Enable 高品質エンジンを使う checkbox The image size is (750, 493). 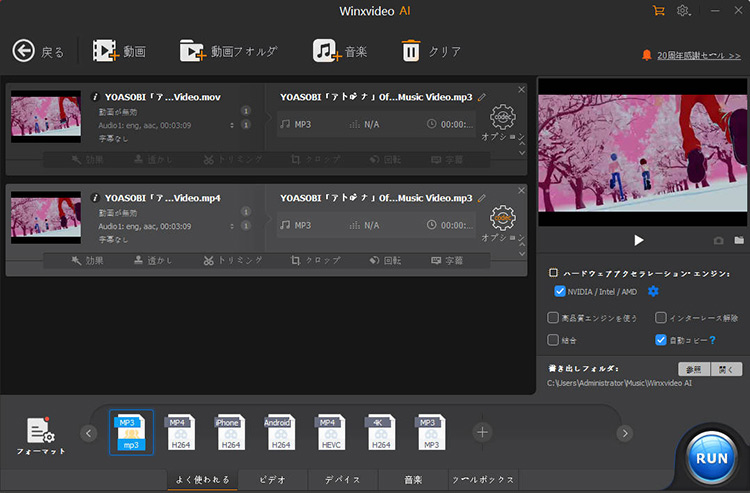coord(553,318)
